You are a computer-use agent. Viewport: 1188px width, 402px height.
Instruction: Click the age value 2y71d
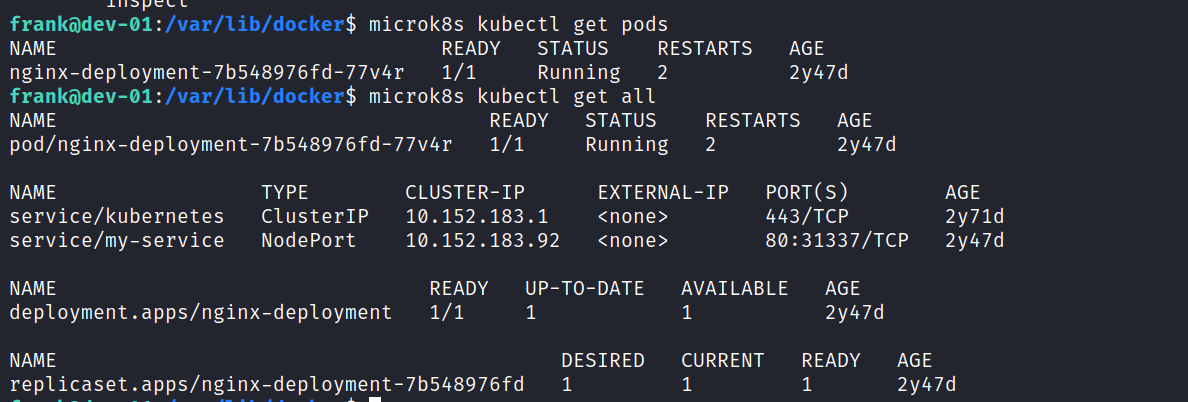[974, 217]
